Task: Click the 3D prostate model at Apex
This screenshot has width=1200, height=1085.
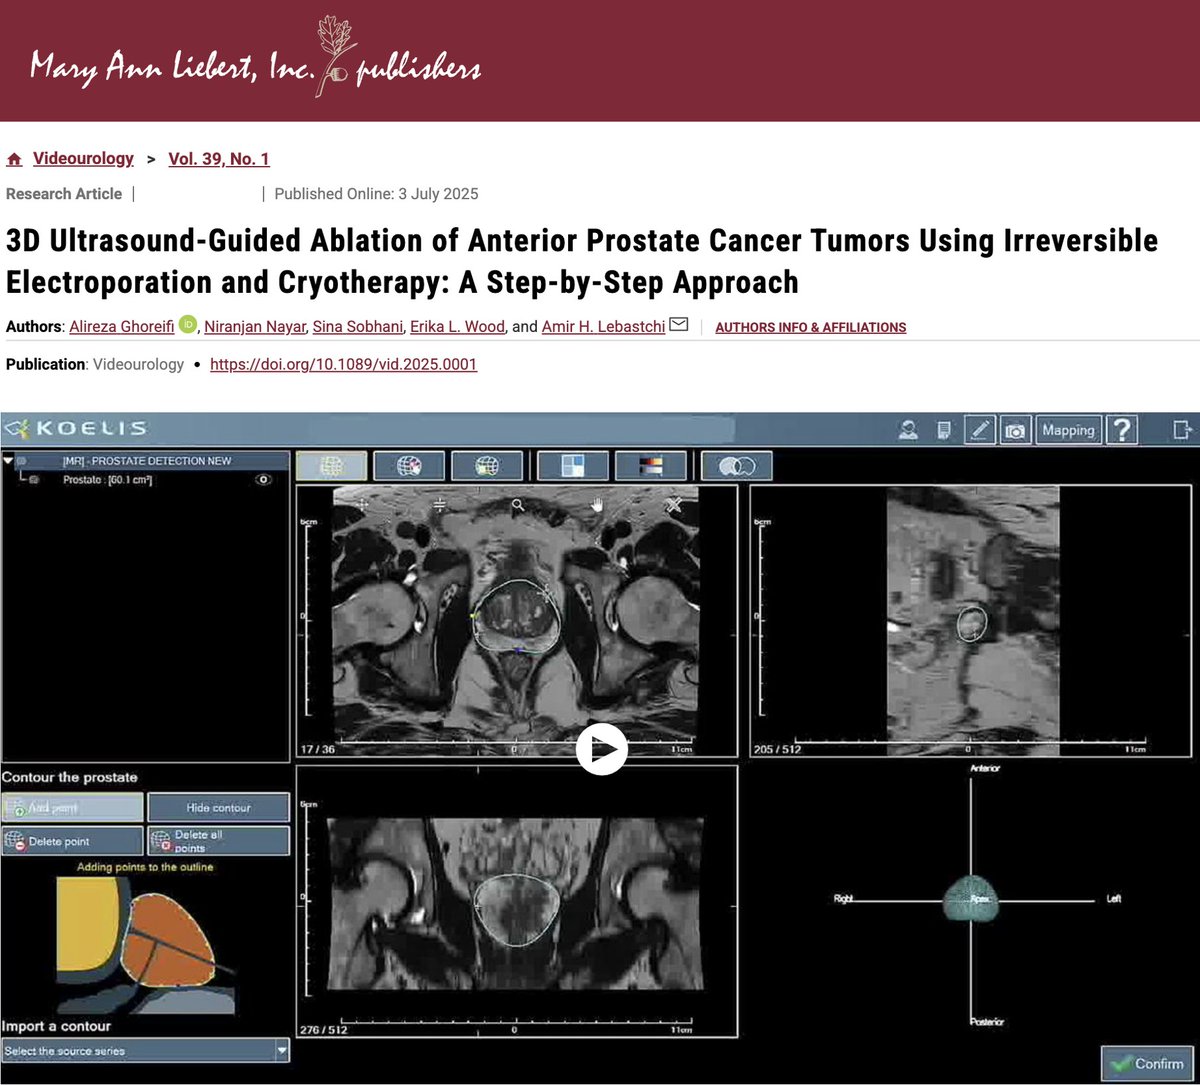Action: coord(969,899)
